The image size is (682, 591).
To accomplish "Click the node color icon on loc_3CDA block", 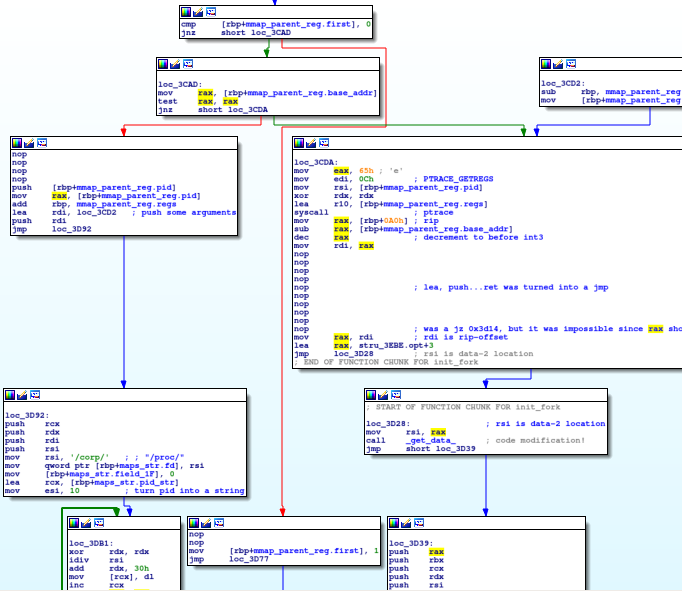I will coord(299,144).
